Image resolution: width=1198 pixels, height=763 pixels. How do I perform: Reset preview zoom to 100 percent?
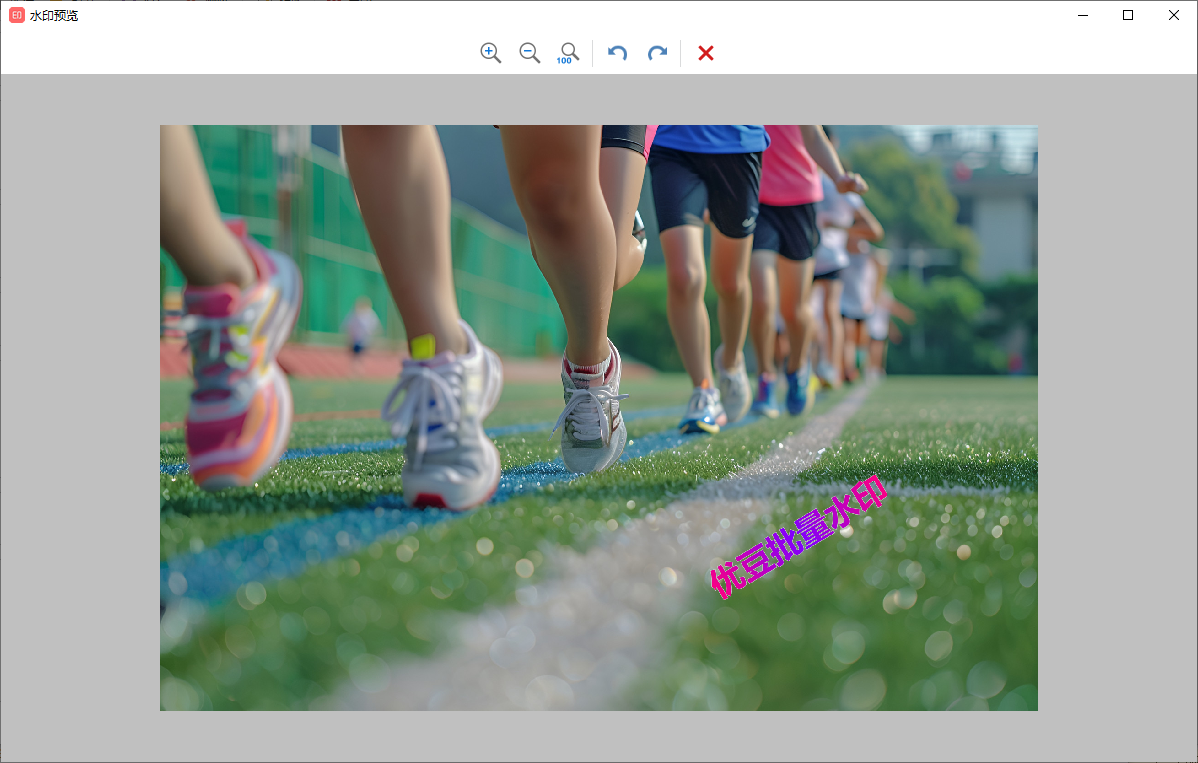pos(568,53)
